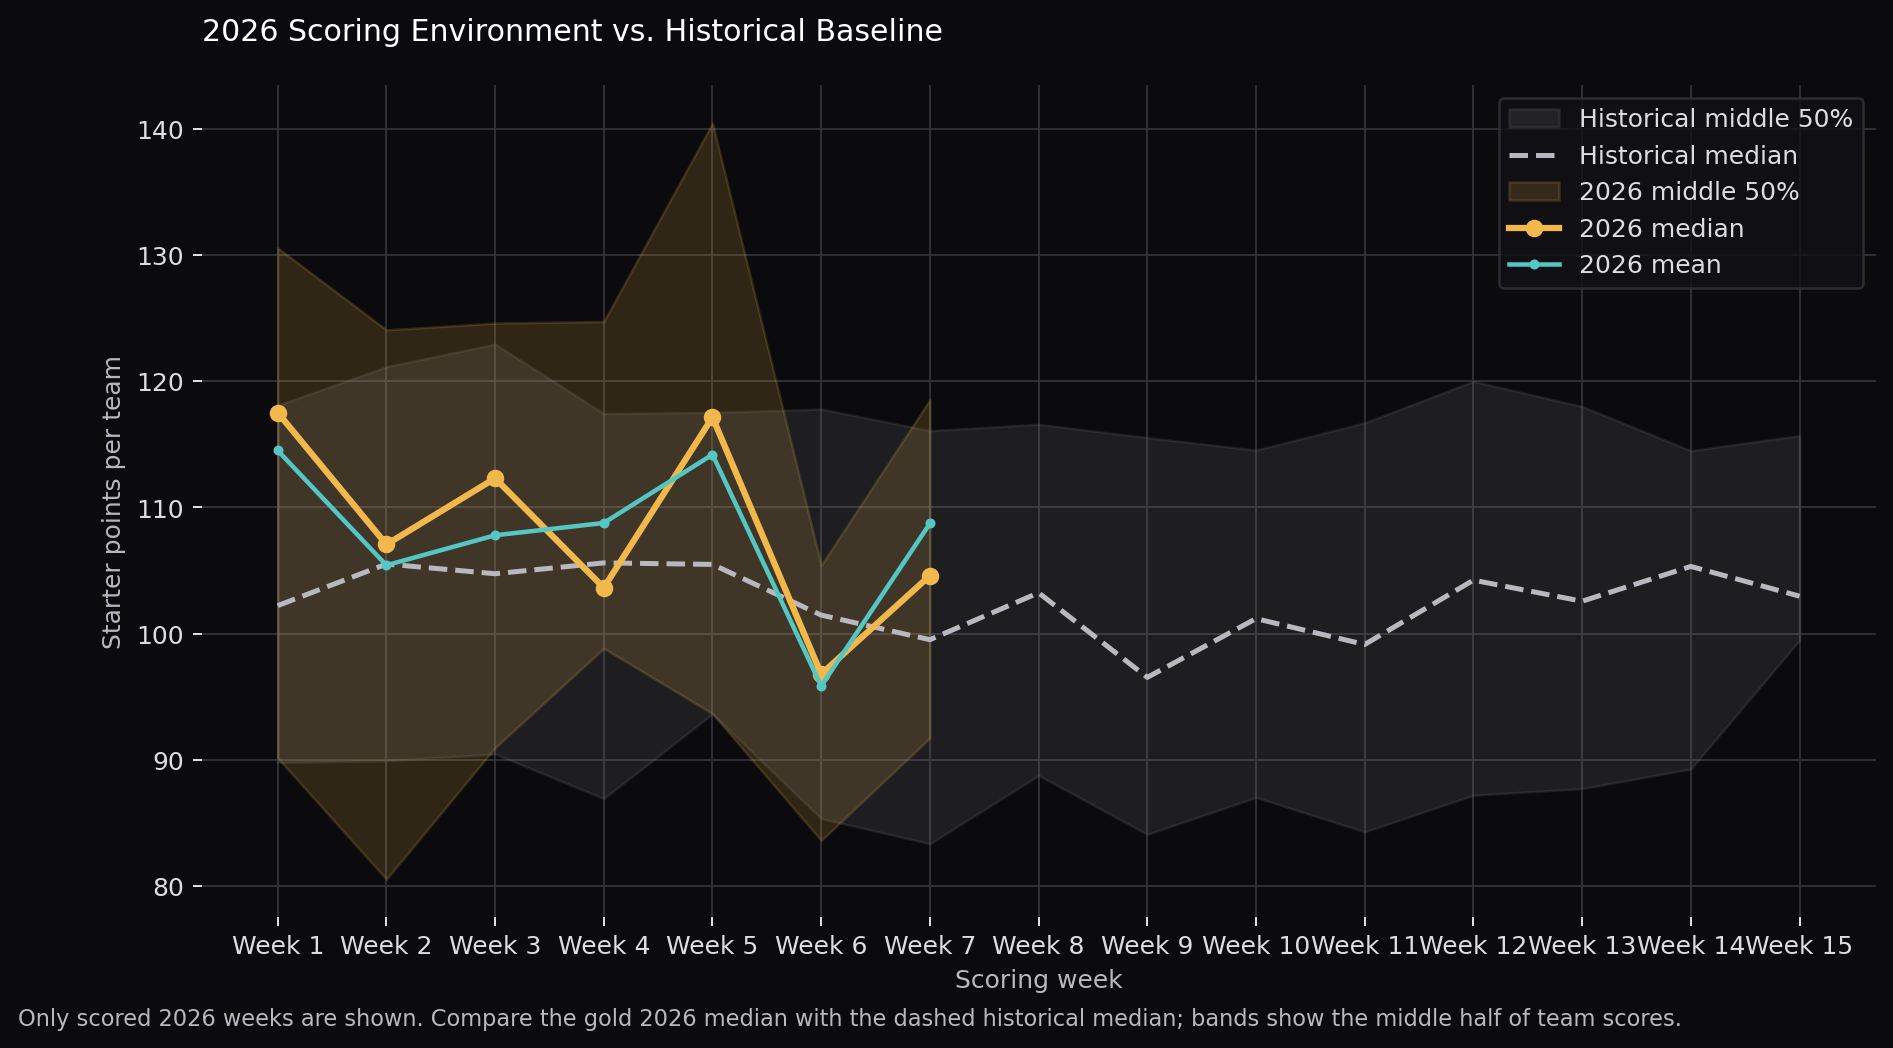Click the teal 2026 mean point at Week 3
1893x1048 pixels.
(x=495, y=535)
